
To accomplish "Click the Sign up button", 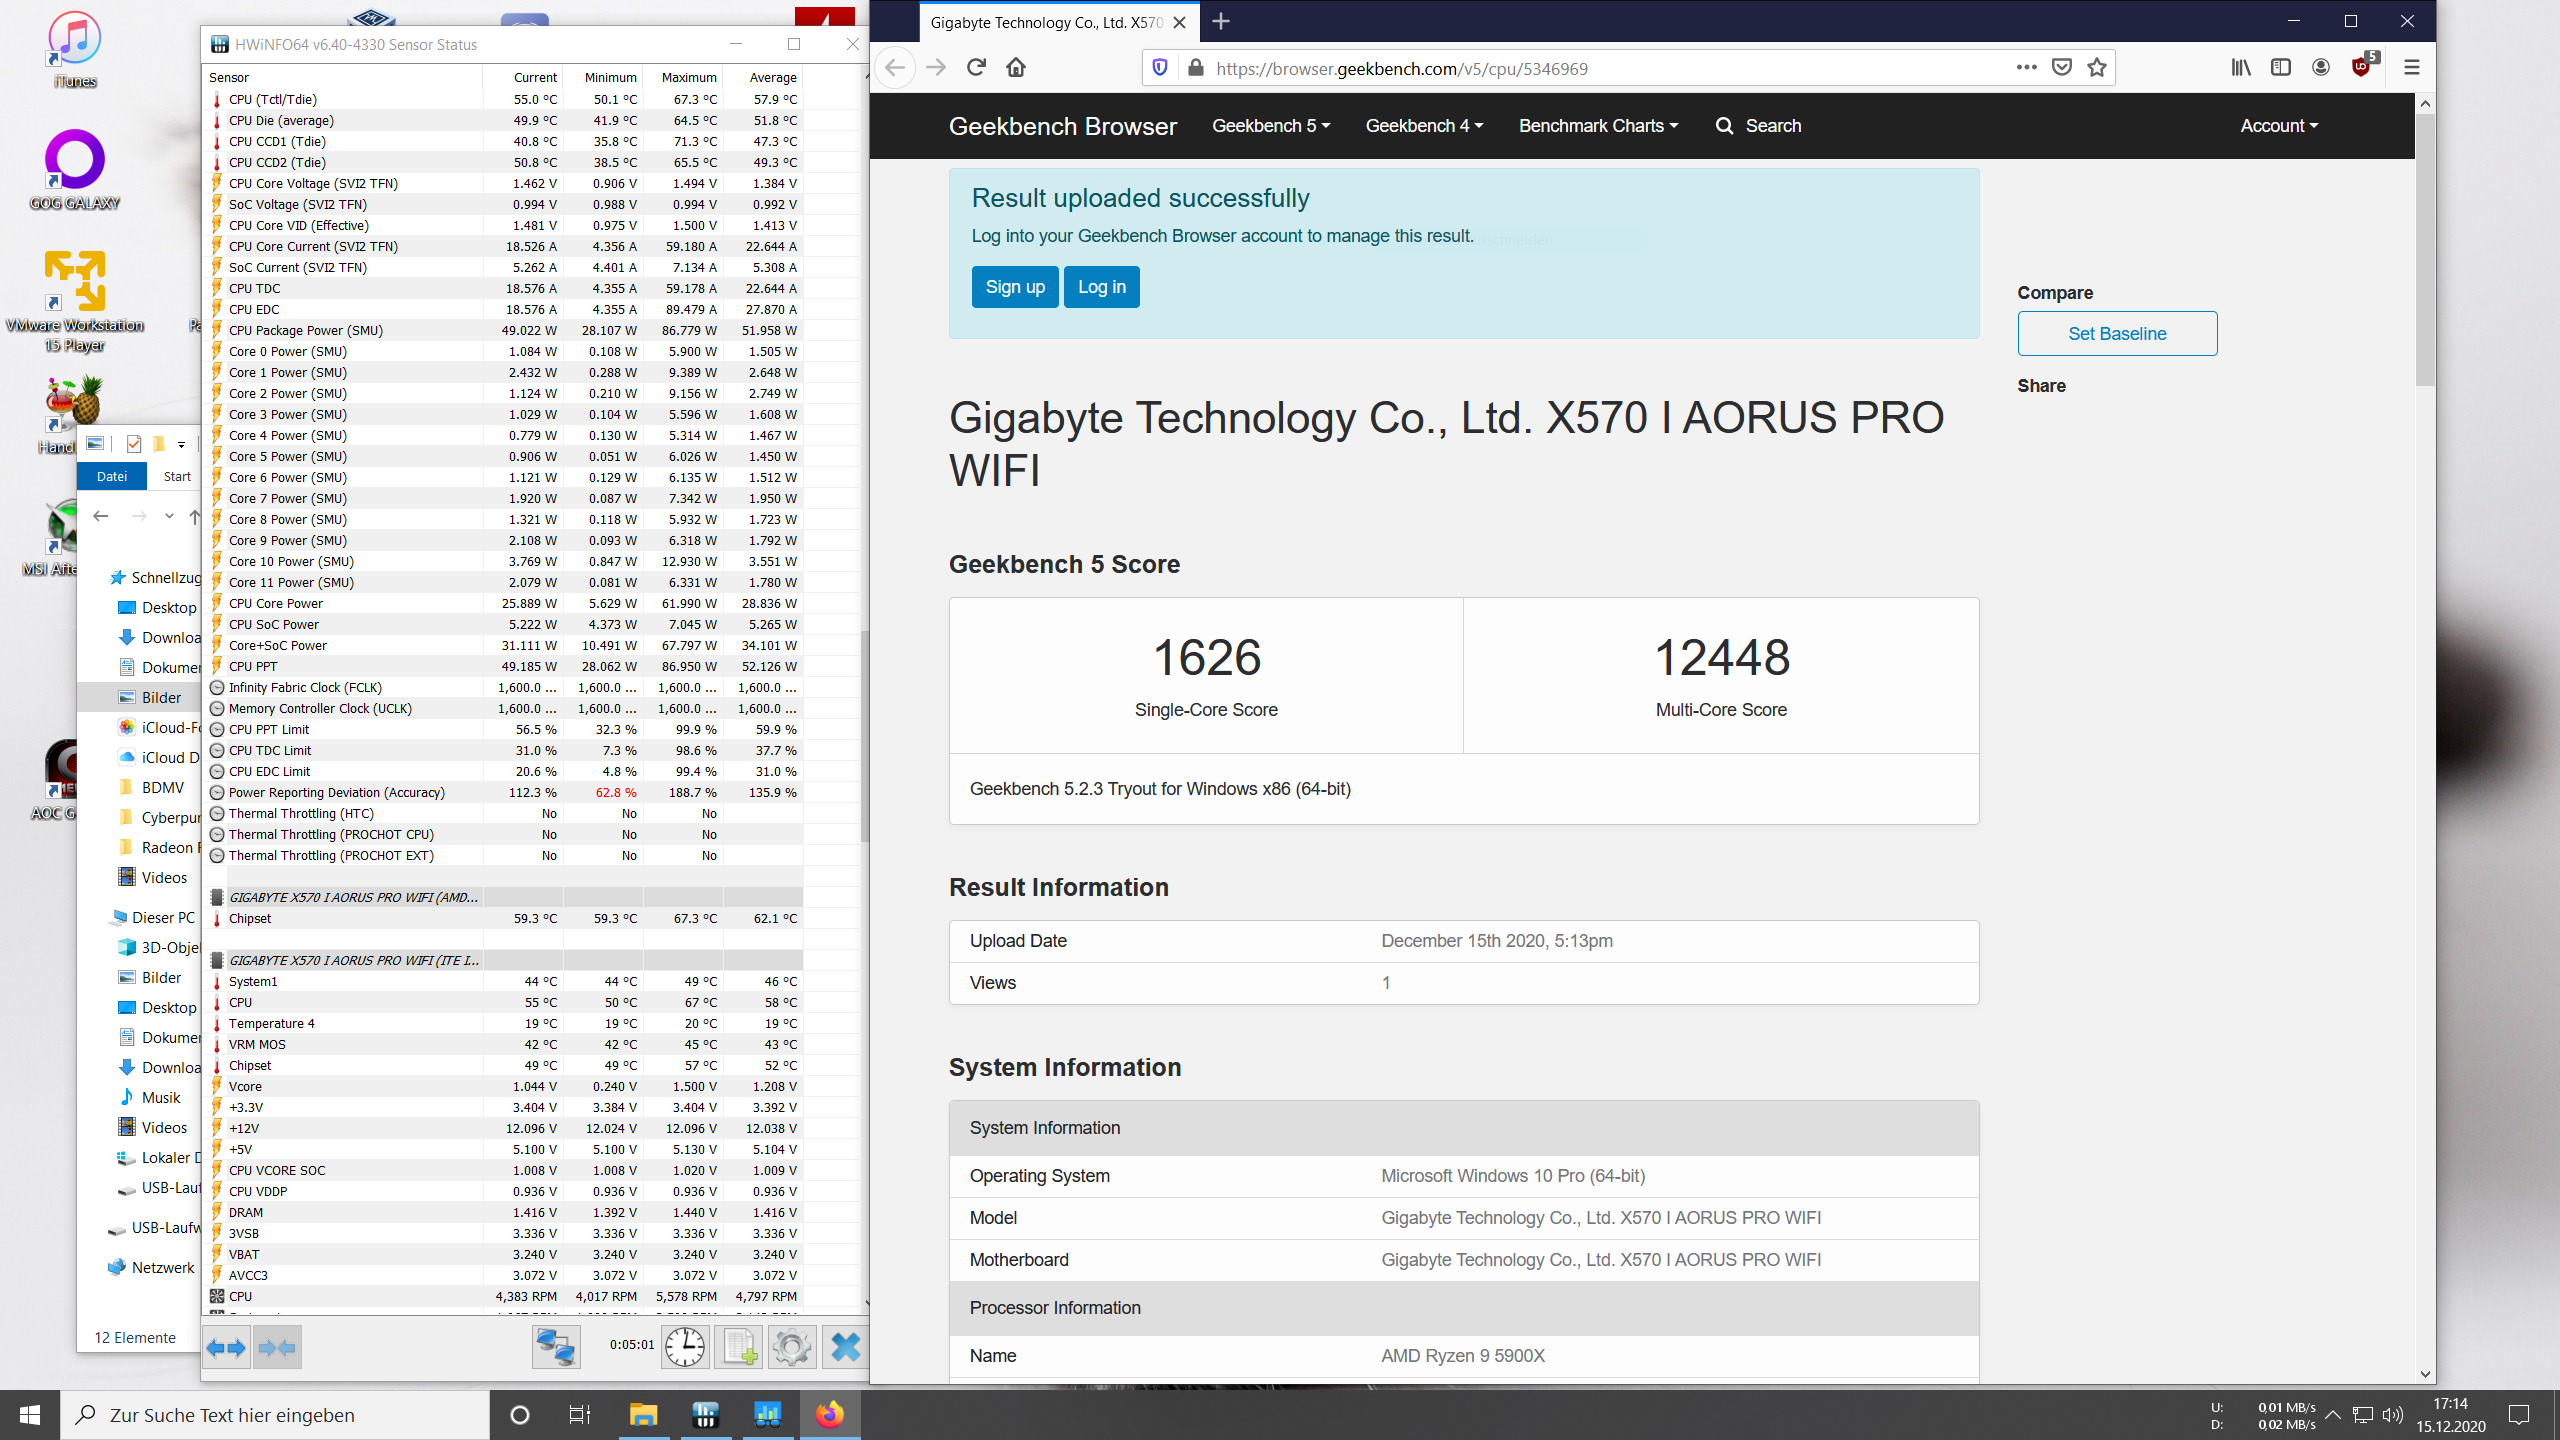I will pos(1015,287).
